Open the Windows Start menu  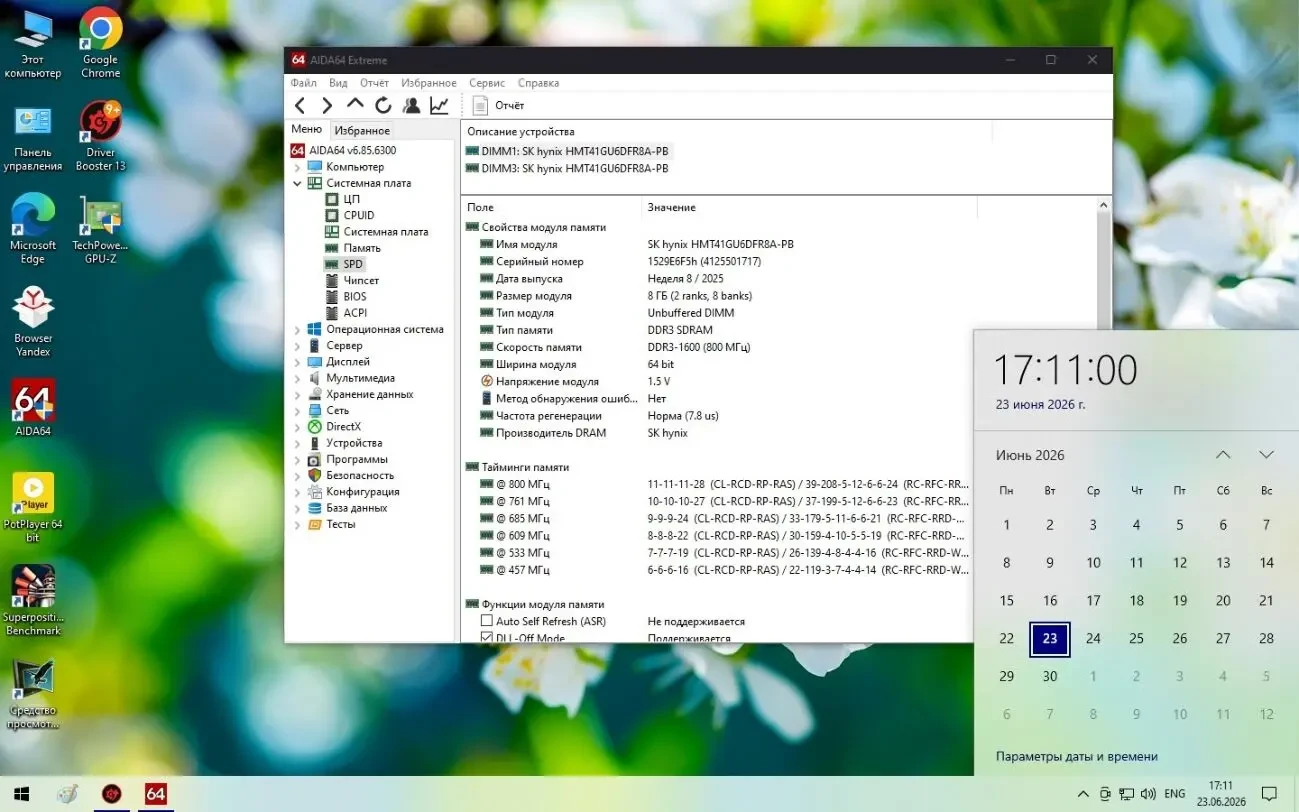[x=20, y=794]
